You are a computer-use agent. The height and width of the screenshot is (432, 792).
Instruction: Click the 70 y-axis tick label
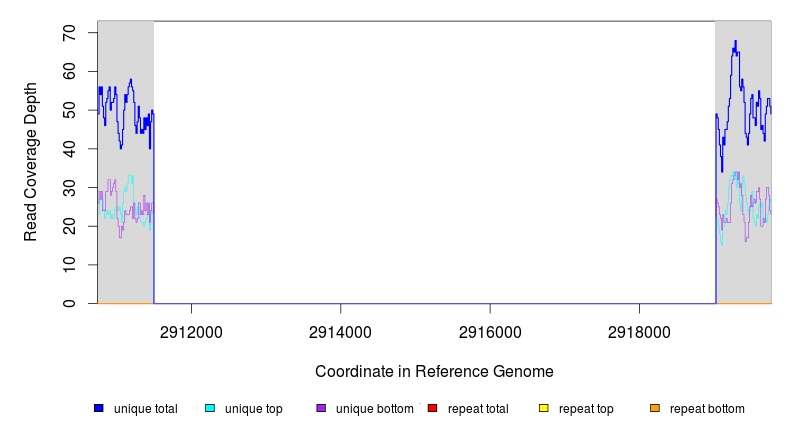click(69, 33)
